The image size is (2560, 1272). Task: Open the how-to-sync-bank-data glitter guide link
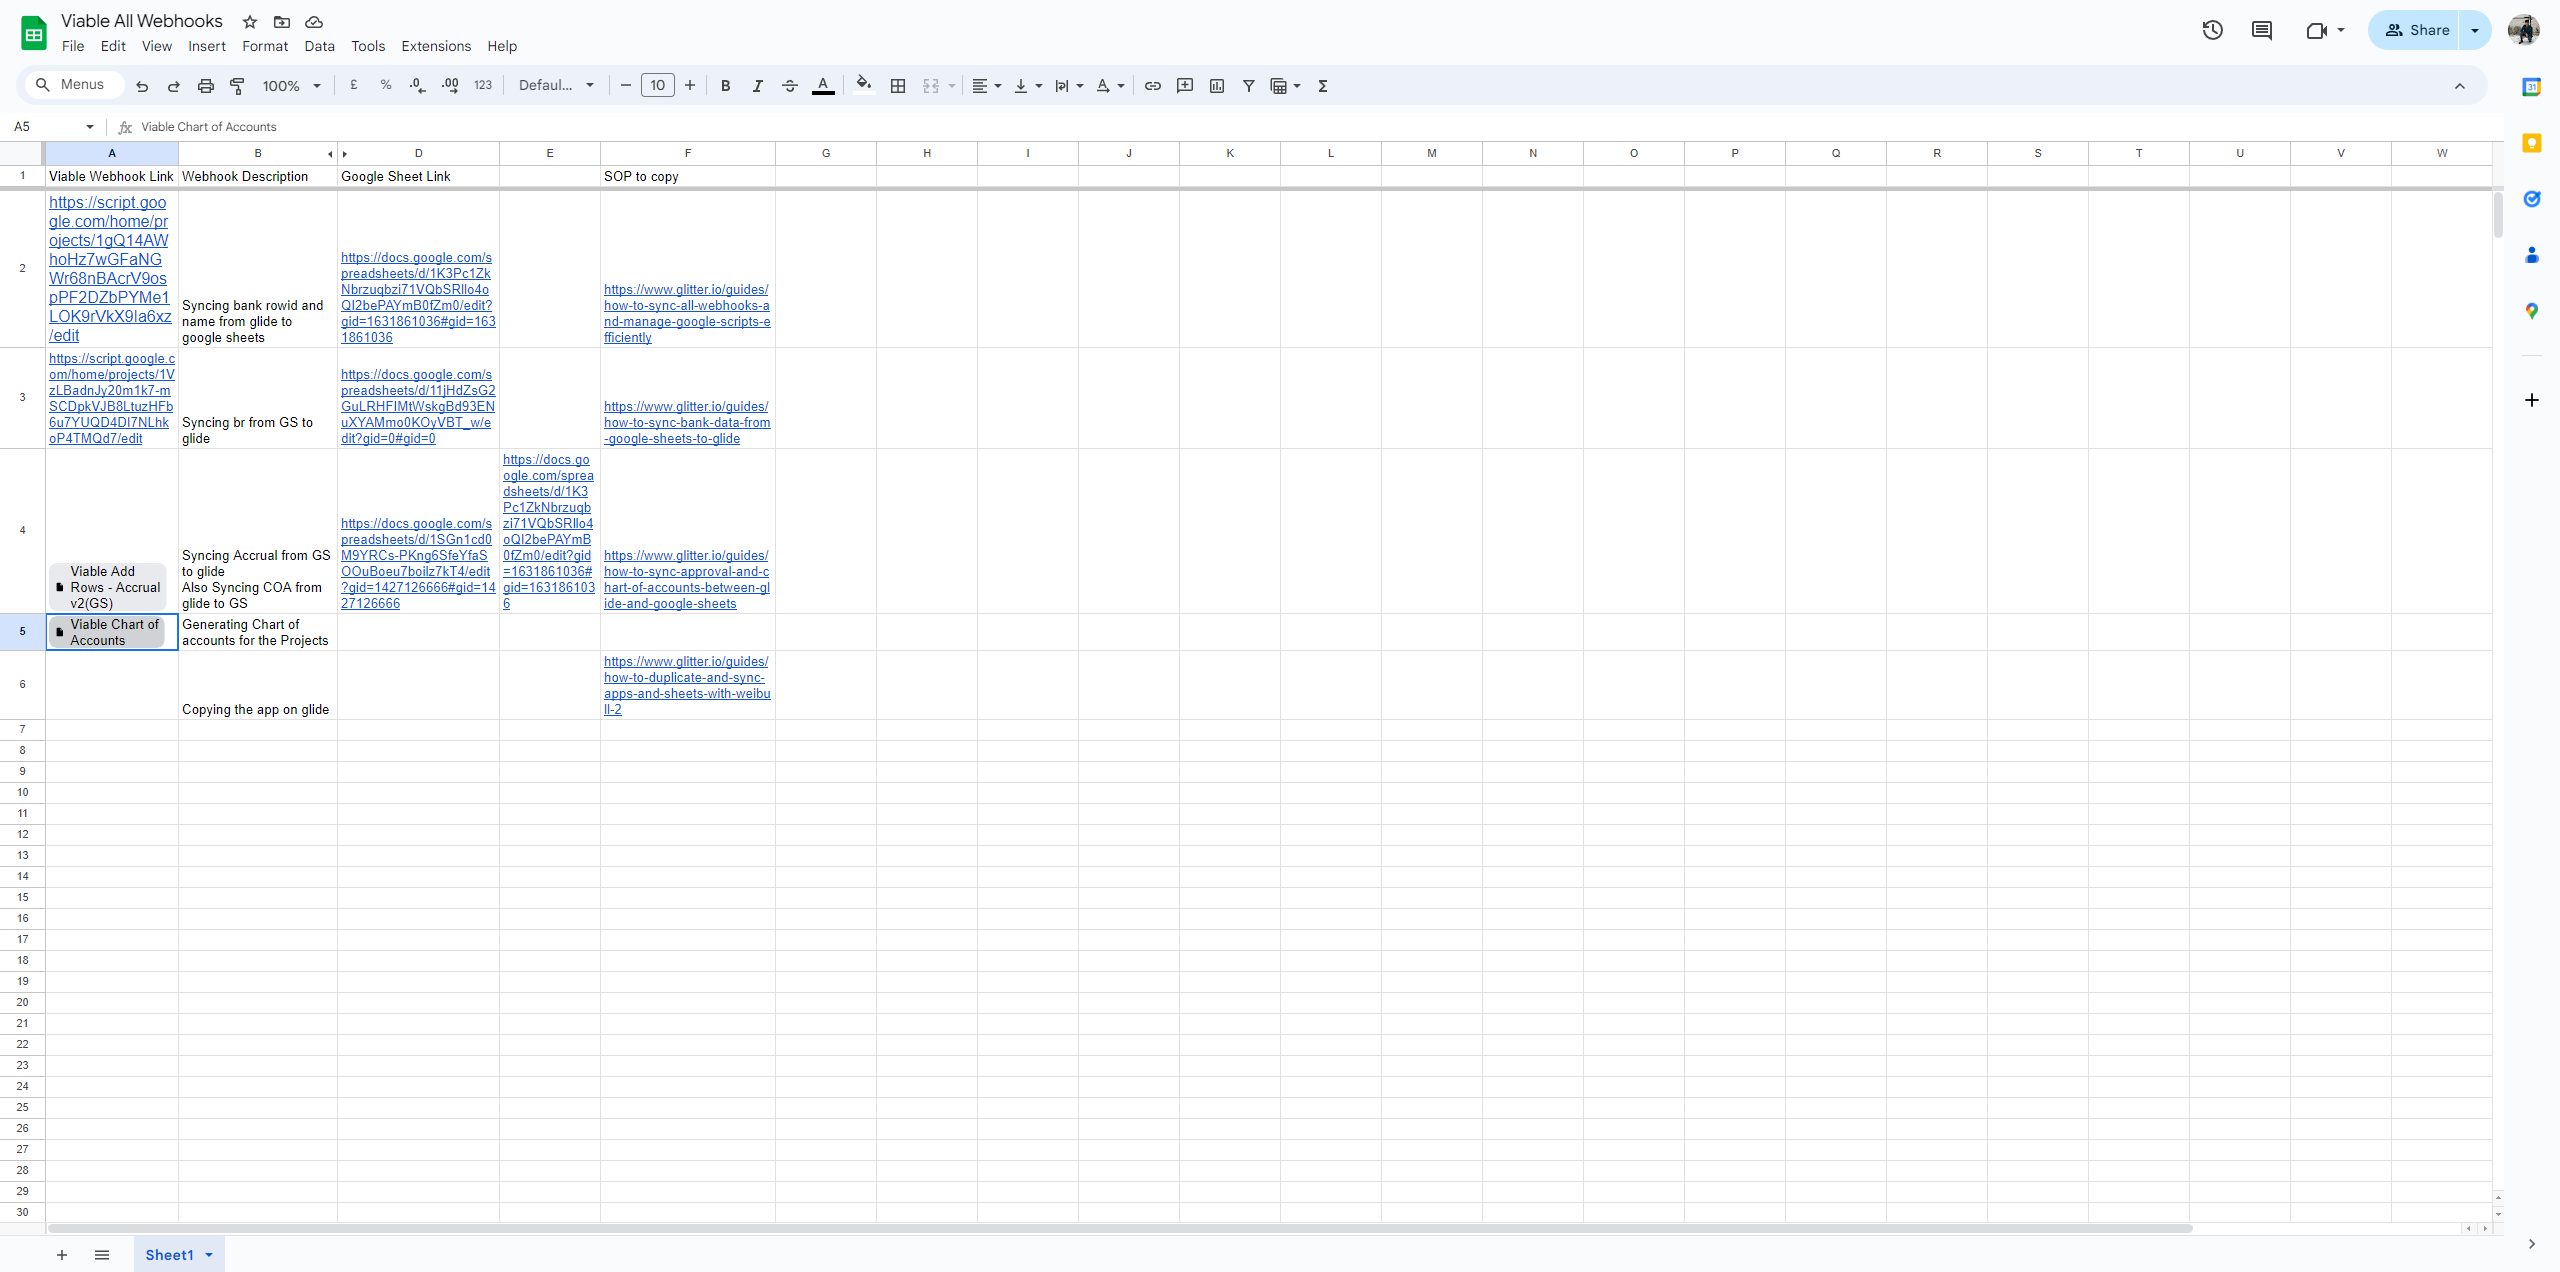click(687, 423)
